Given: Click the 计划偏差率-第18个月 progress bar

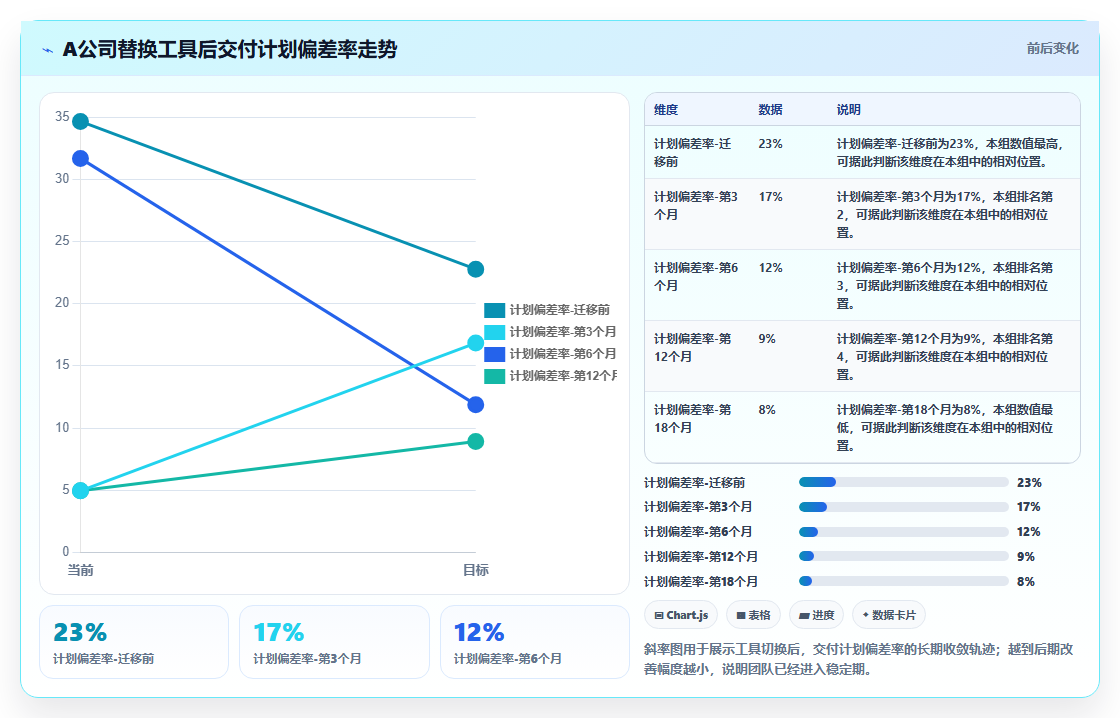Looking at the screenshot, I should point(904,582).
